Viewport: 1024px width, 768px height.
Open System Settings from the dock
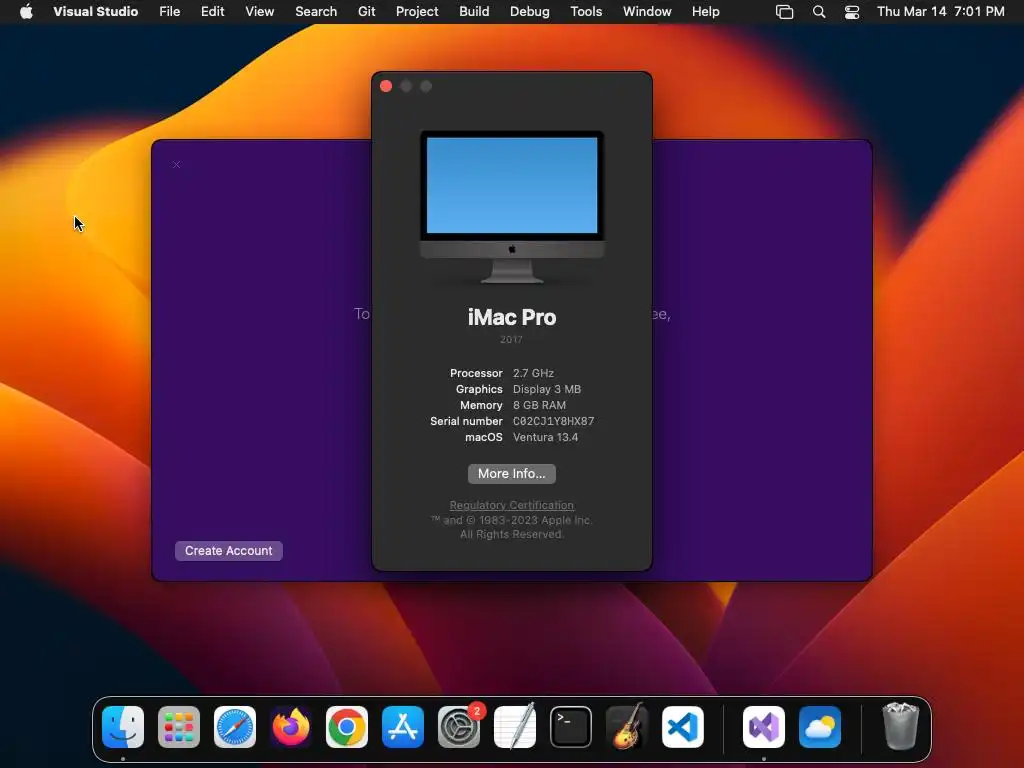pos(459,727)
